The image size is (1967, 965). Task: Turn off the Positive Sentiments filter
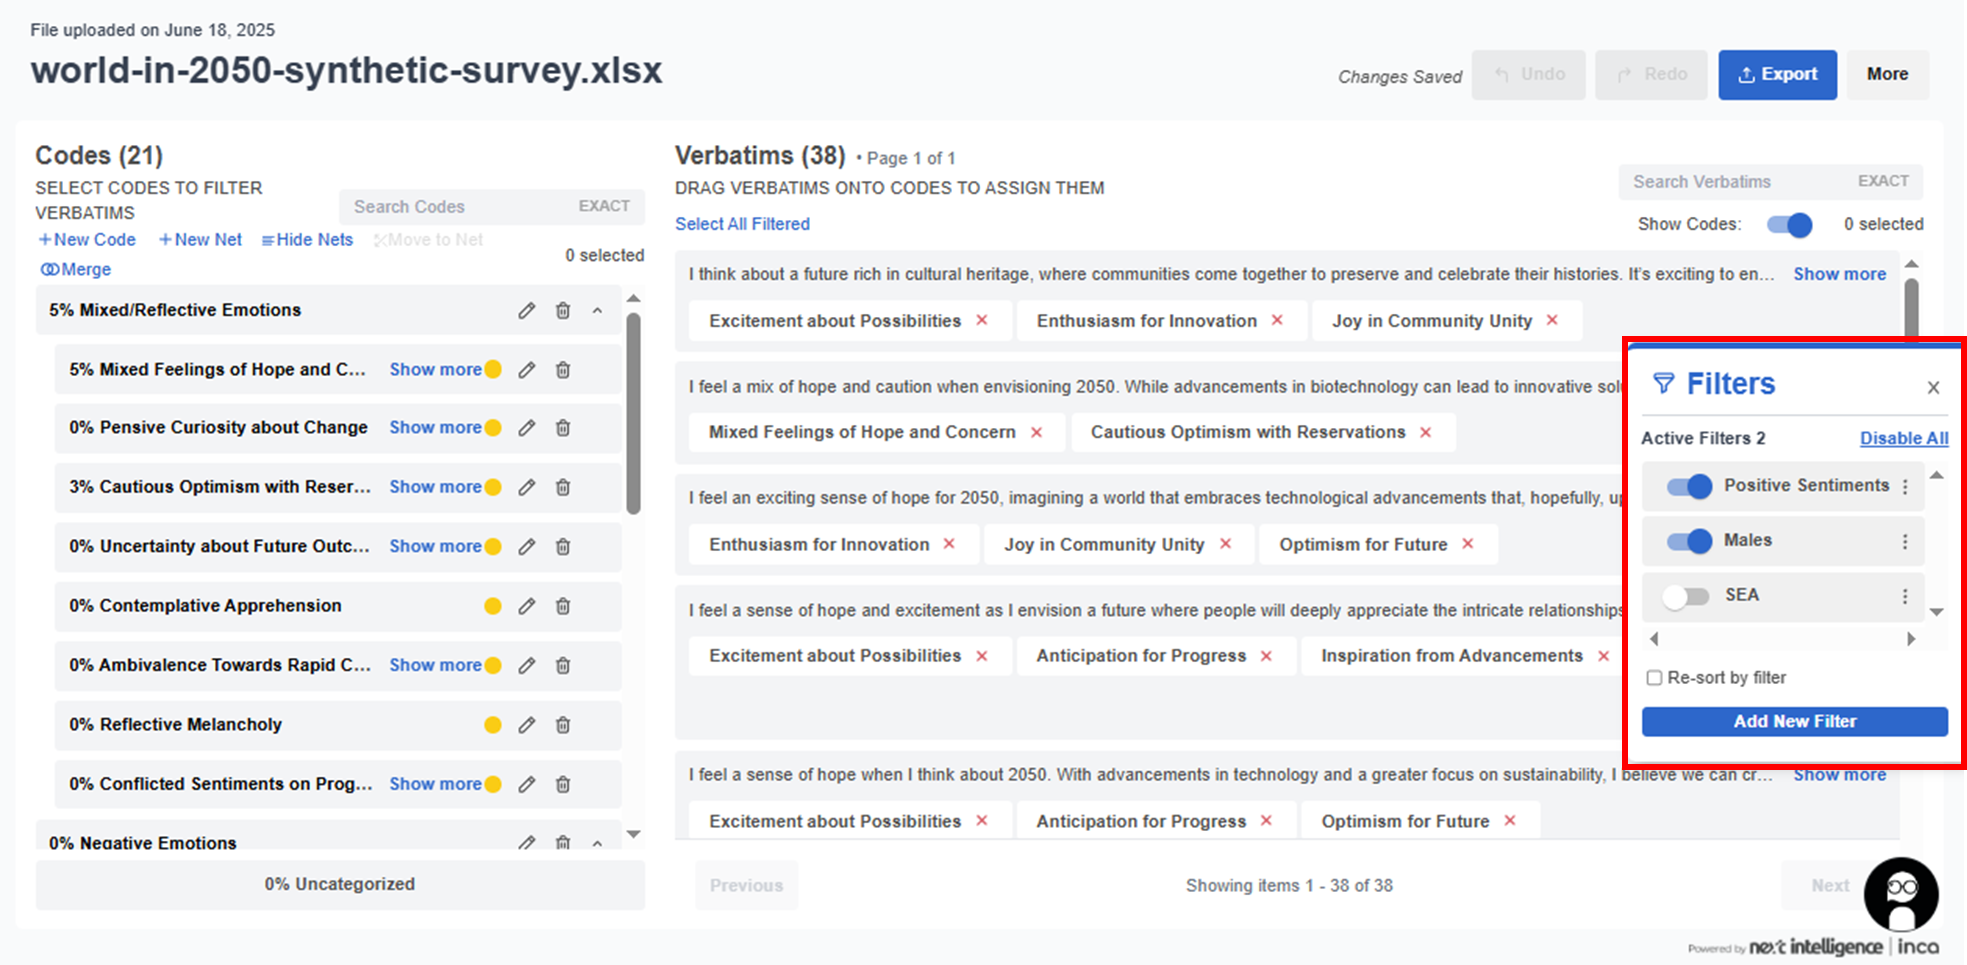point(1689,486)
